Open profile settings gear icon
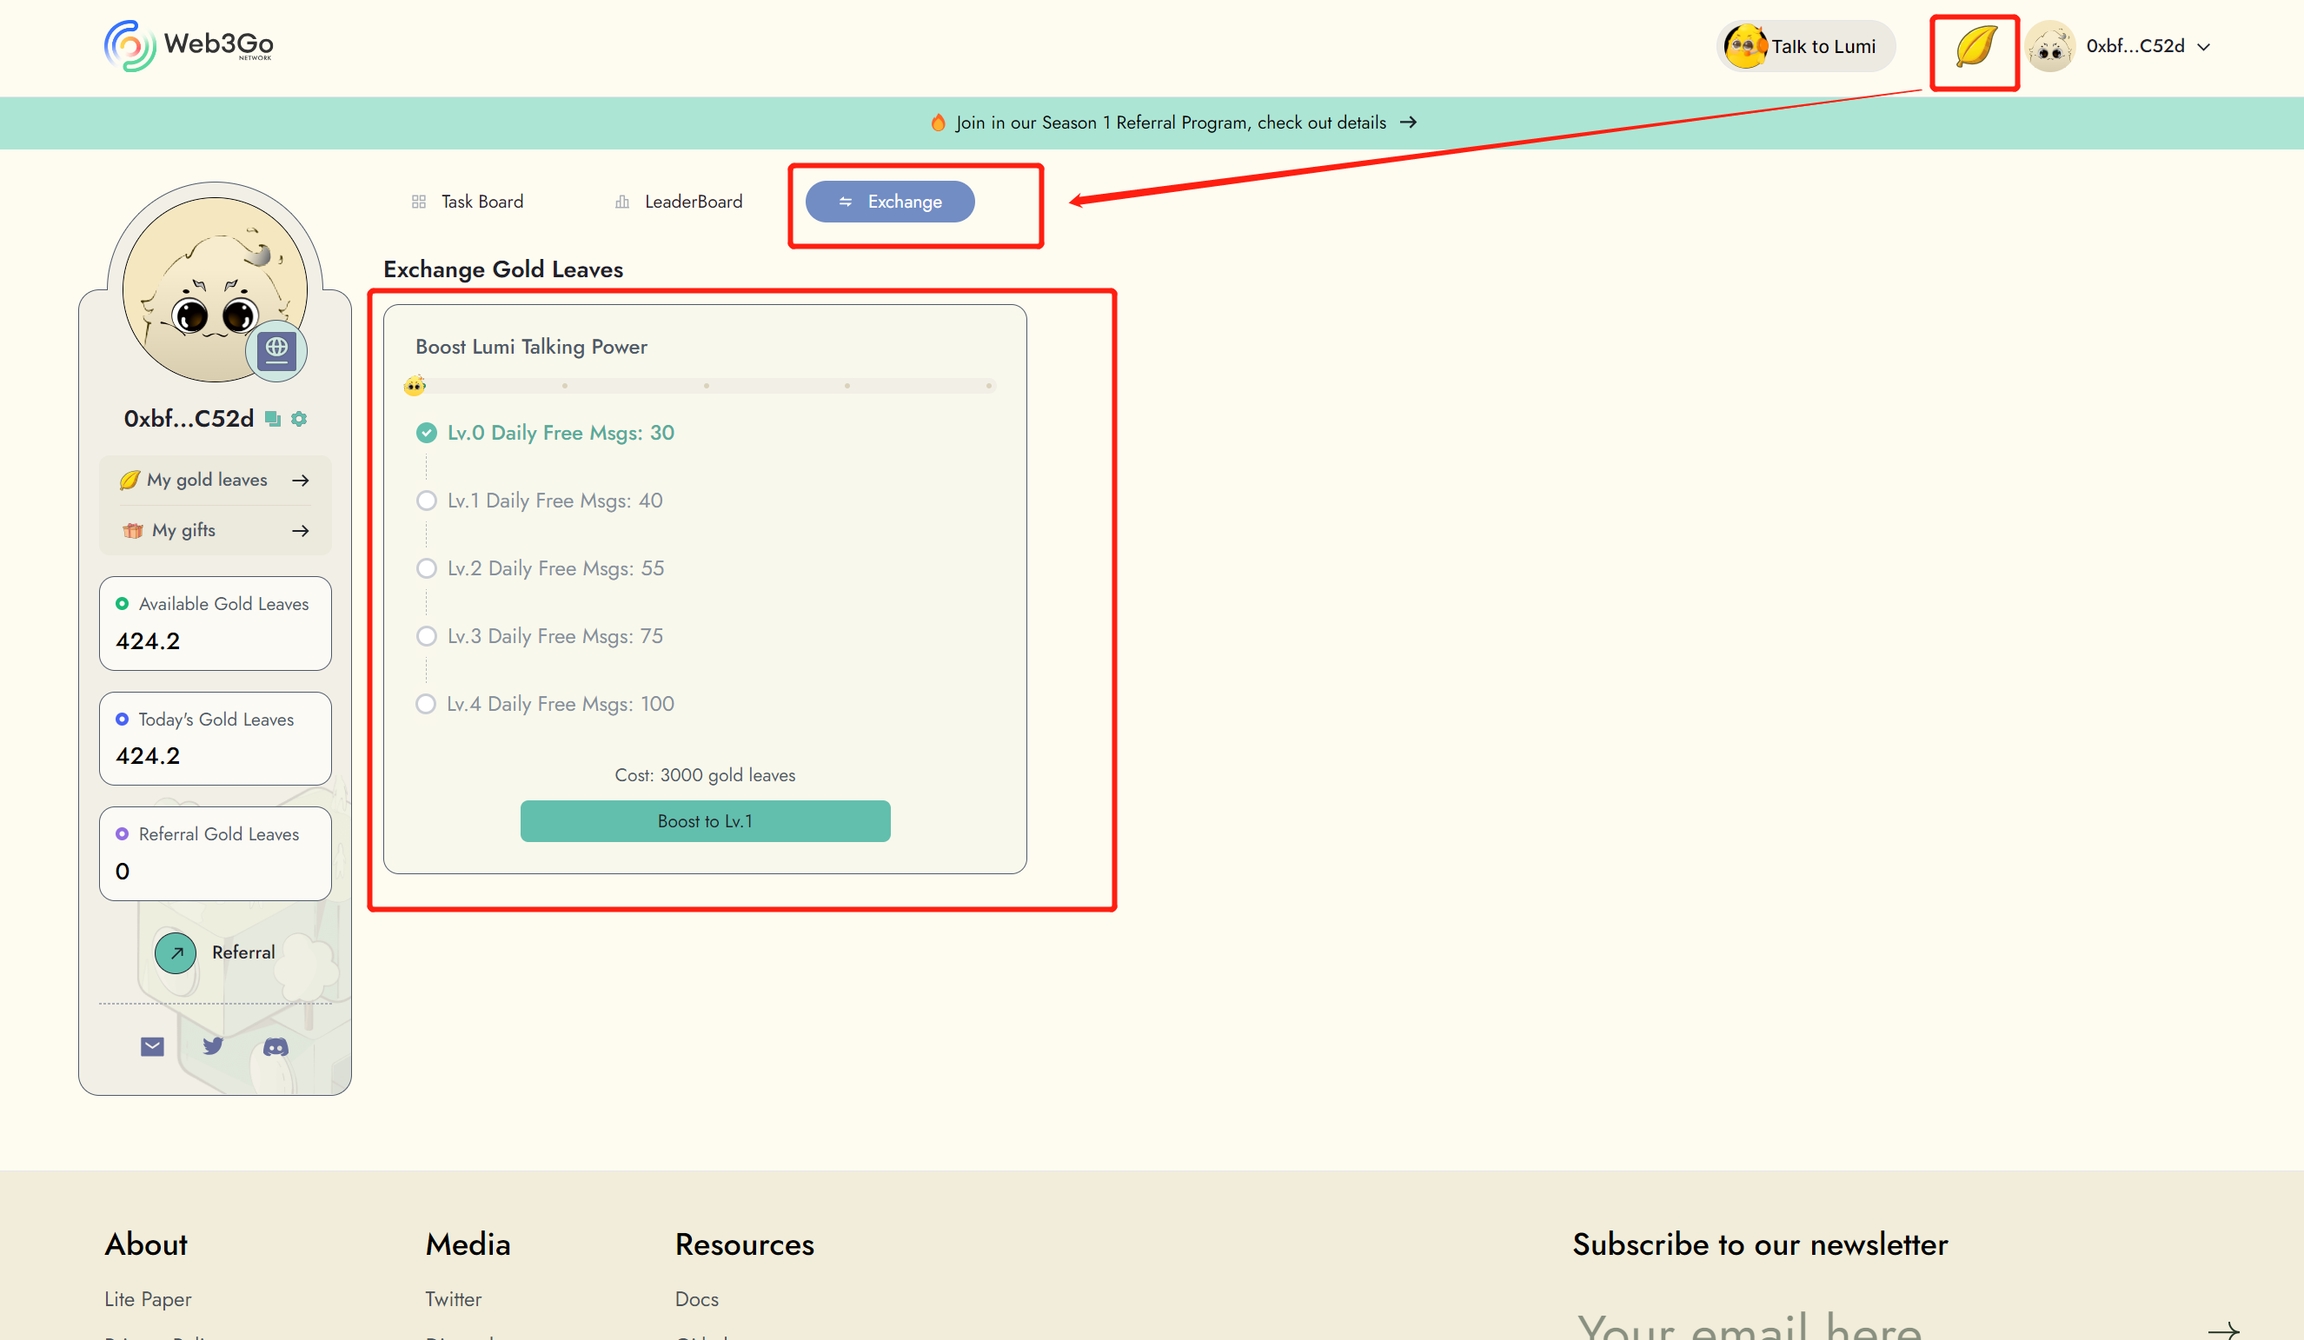2304x1340 pixels. [x=299, y=419]
